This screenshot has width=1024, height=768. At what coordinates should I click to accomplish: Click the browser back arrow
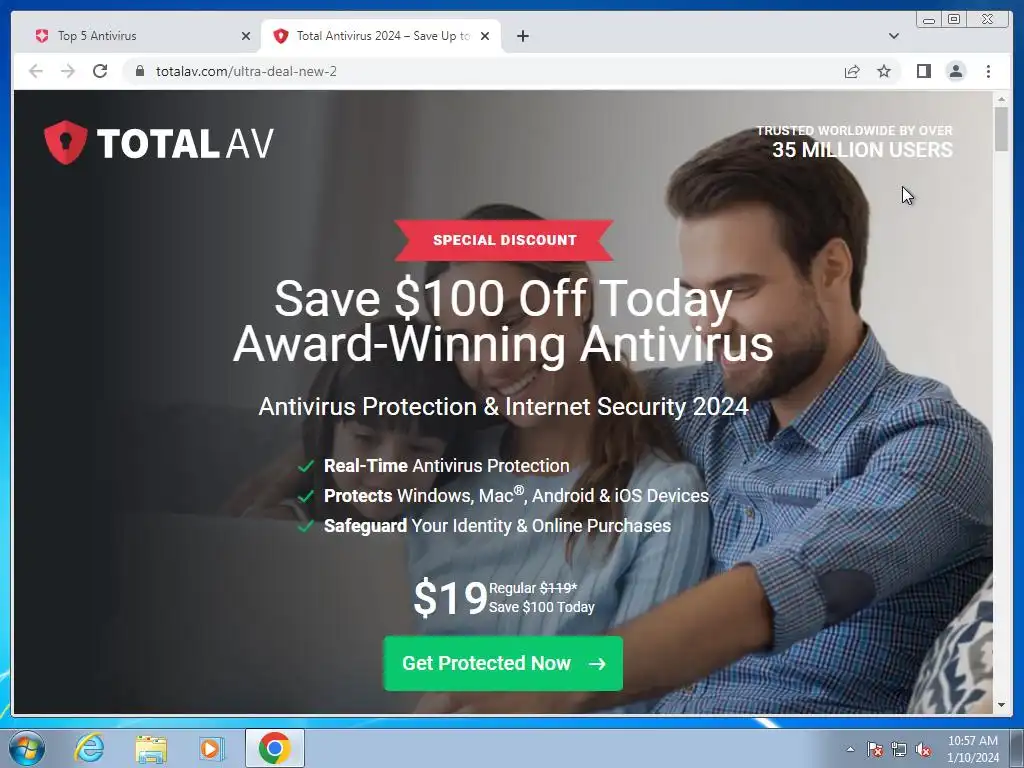pos(36,71)
